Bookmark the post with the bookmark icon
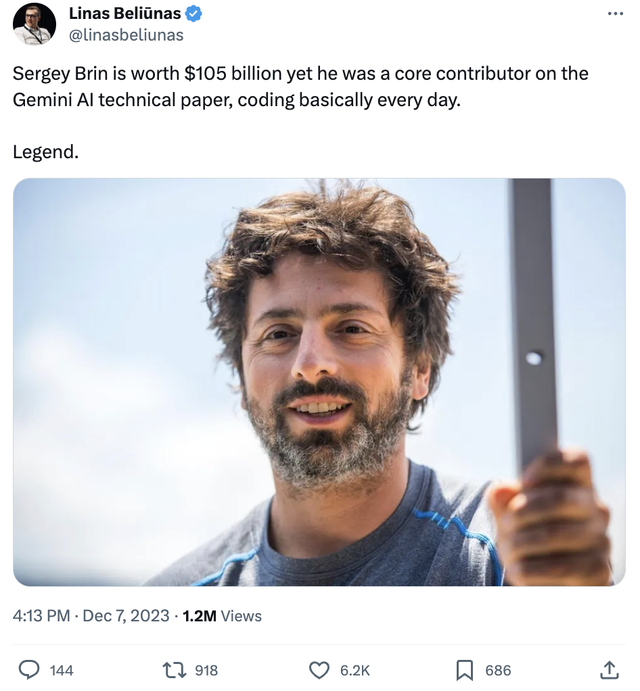The width and height of the screenshot is (640, 691). coord(464,670)
